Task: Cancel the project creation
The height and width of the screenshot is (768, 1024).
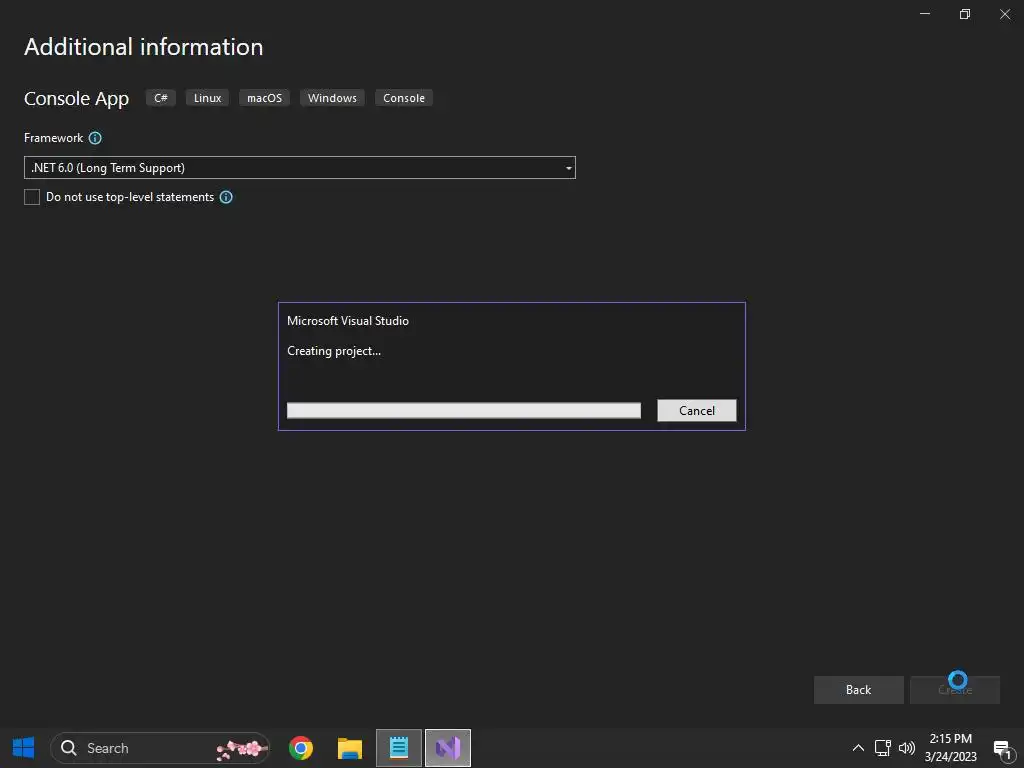Action: [x=697, y=411]
